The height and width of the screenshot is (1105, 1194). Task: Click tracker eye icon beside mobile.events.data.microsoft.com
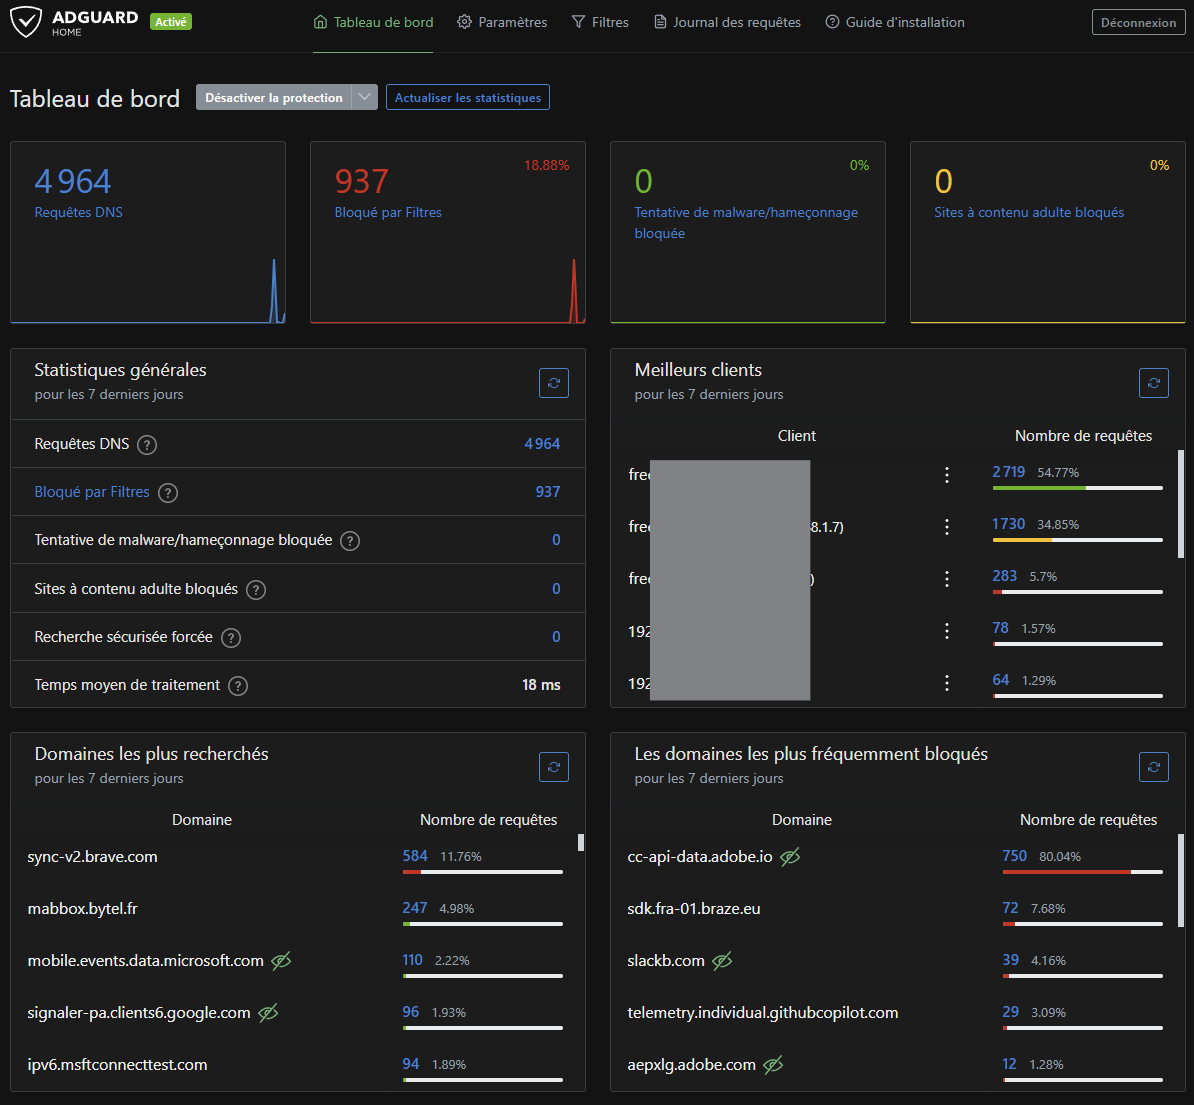281,961
